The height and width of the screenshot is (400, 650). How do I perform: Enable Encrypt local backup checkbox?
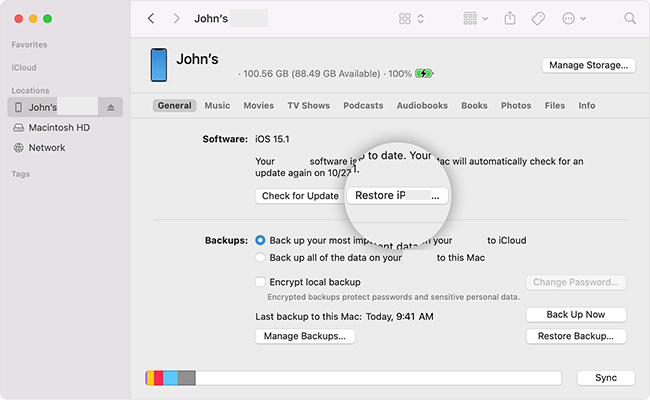click(260, 282)
